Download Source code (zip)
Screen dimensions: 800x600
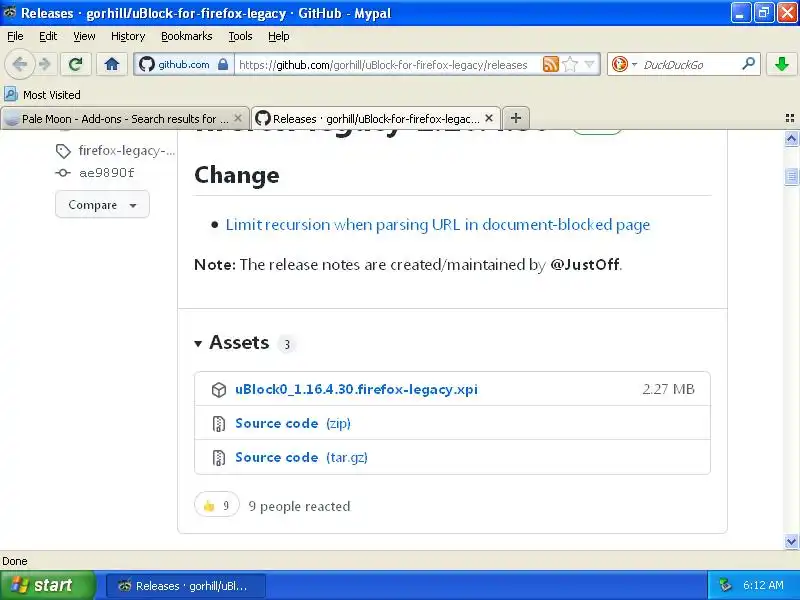[293, 423]
